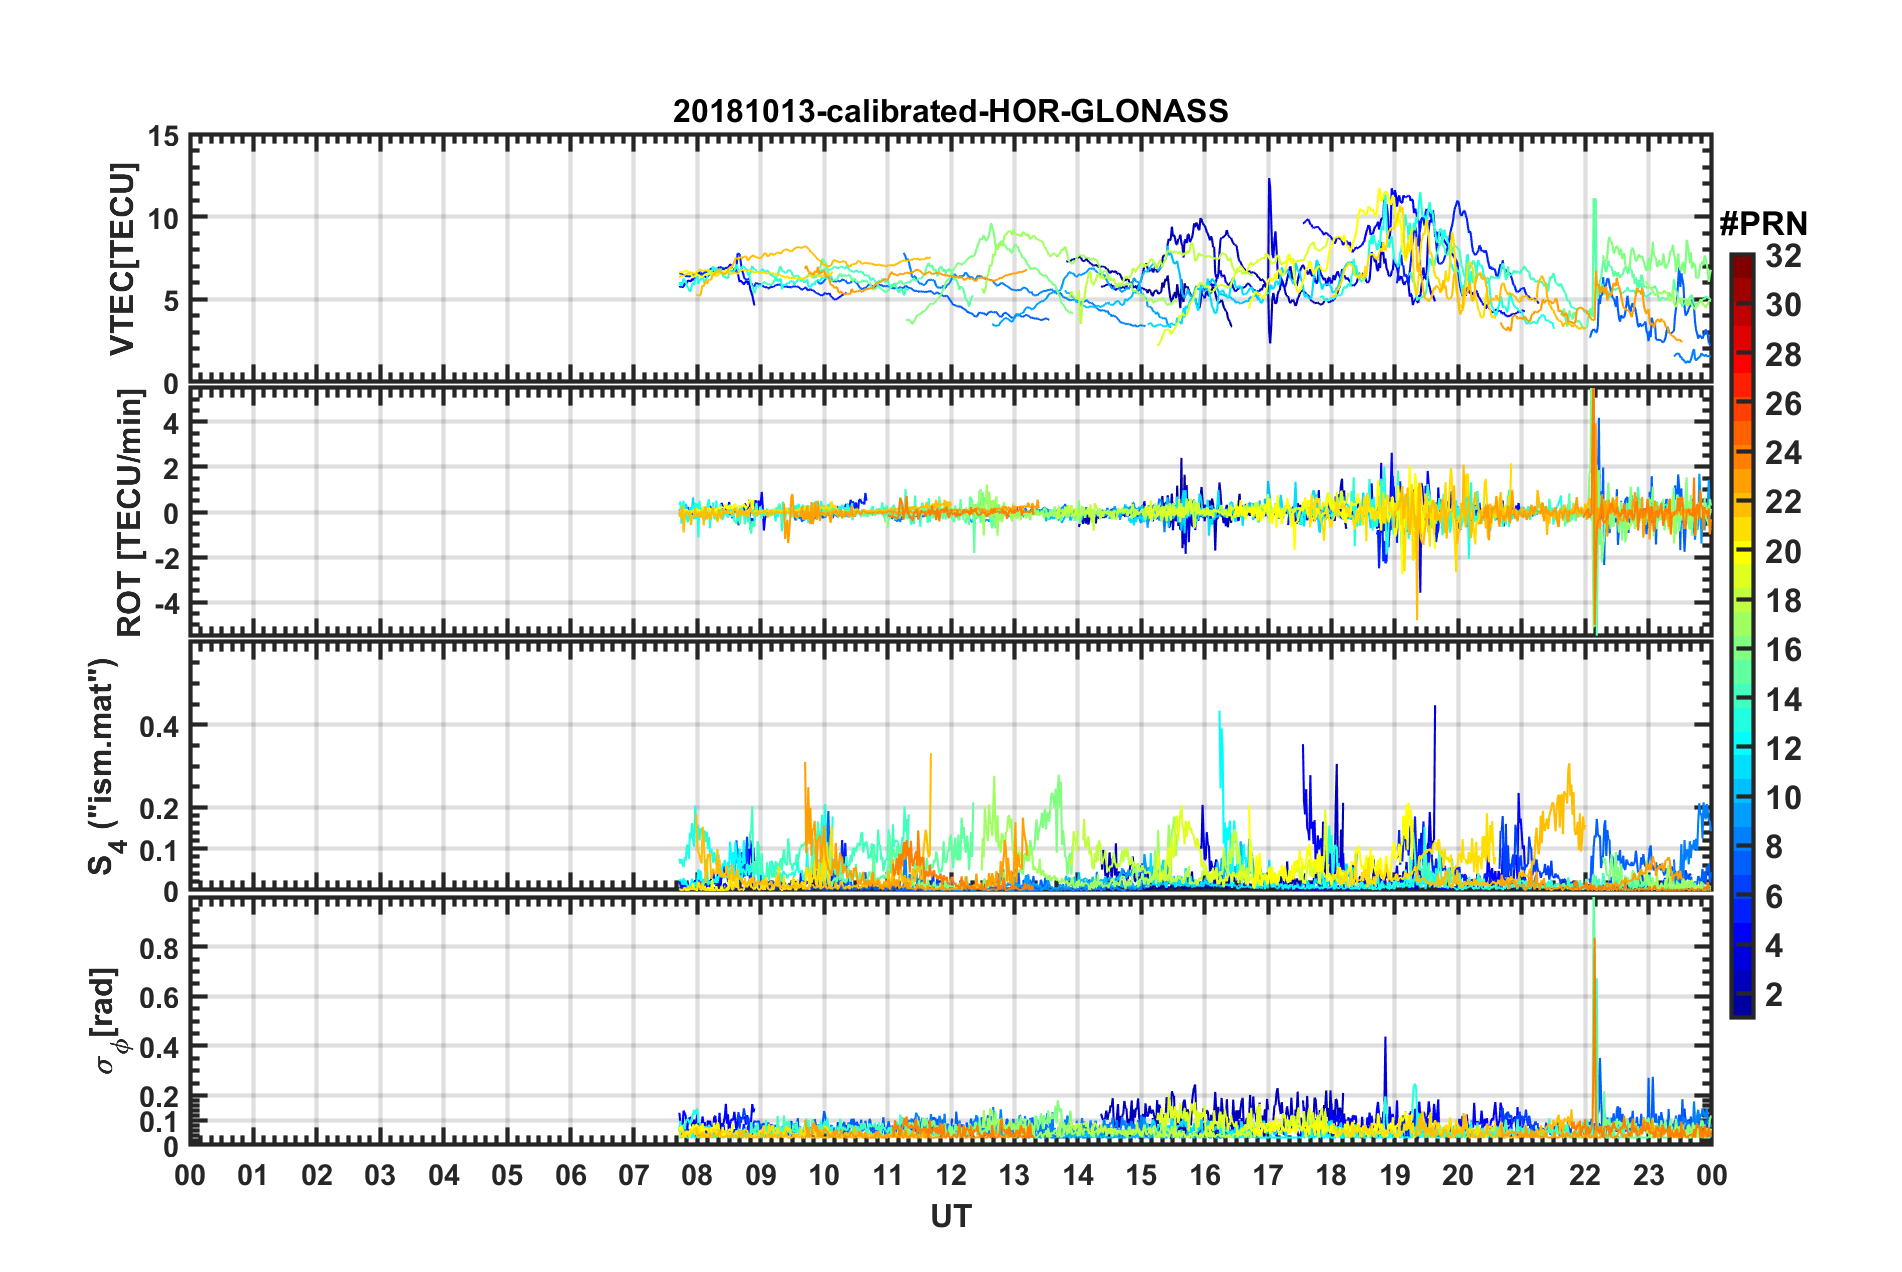Click the plot title 20181013-calibrated-HOR-GLONASS
Image resolution: width=1902 pixels, height=1272 pixels.
tap(950, 111)
